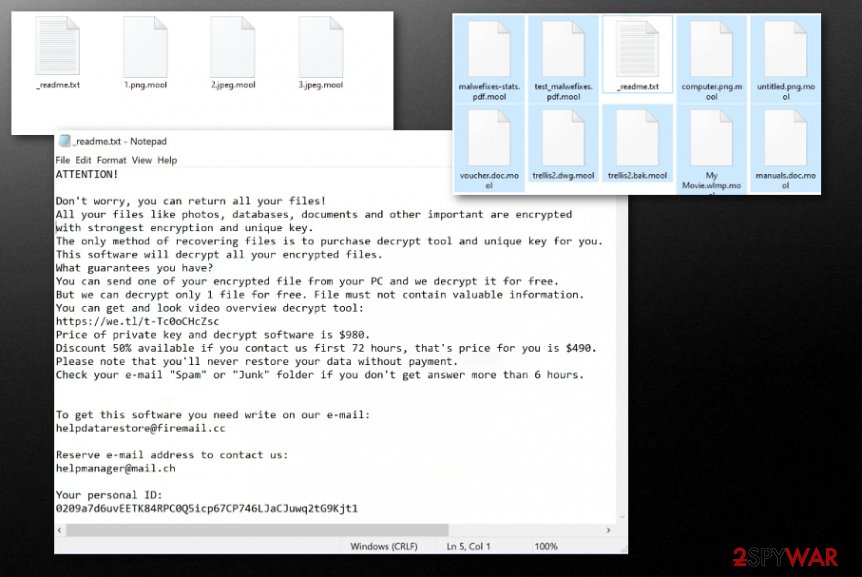This screenshot has height=577, width=862.
Task: Select the 3.jpeg.mool file icon
Action: point(321,53)
